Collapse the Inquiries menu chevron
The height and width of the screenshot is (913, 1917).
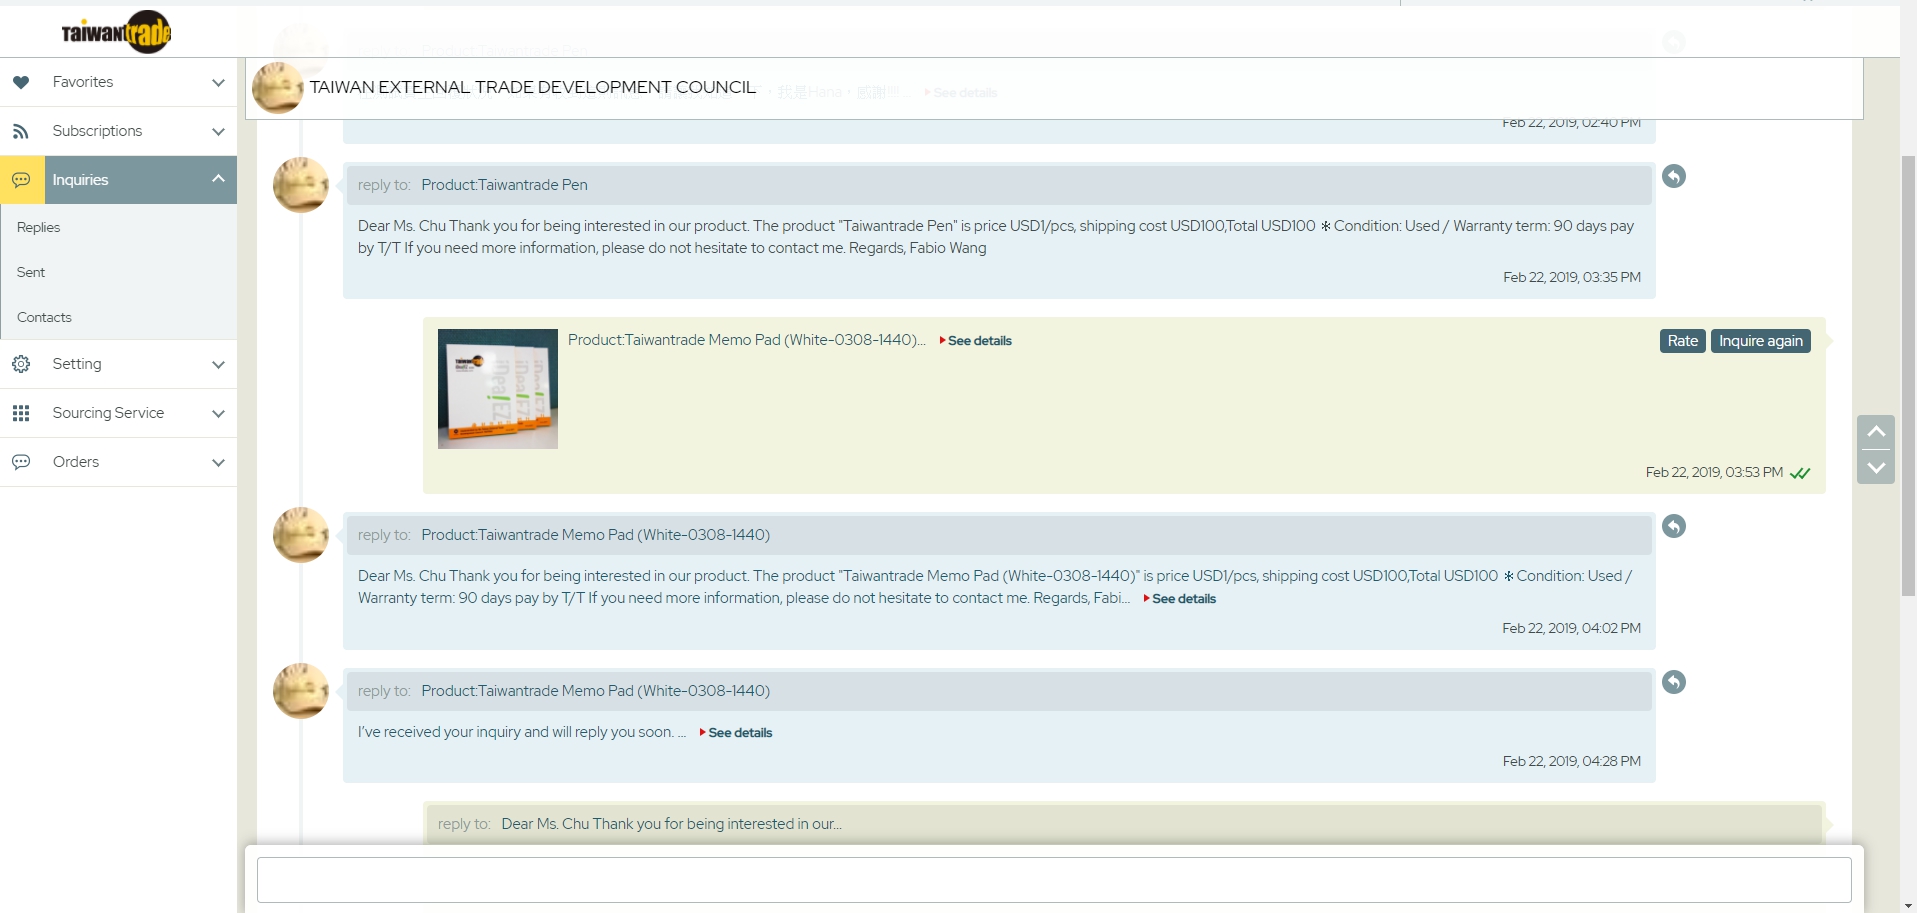(x=218, y=179)
